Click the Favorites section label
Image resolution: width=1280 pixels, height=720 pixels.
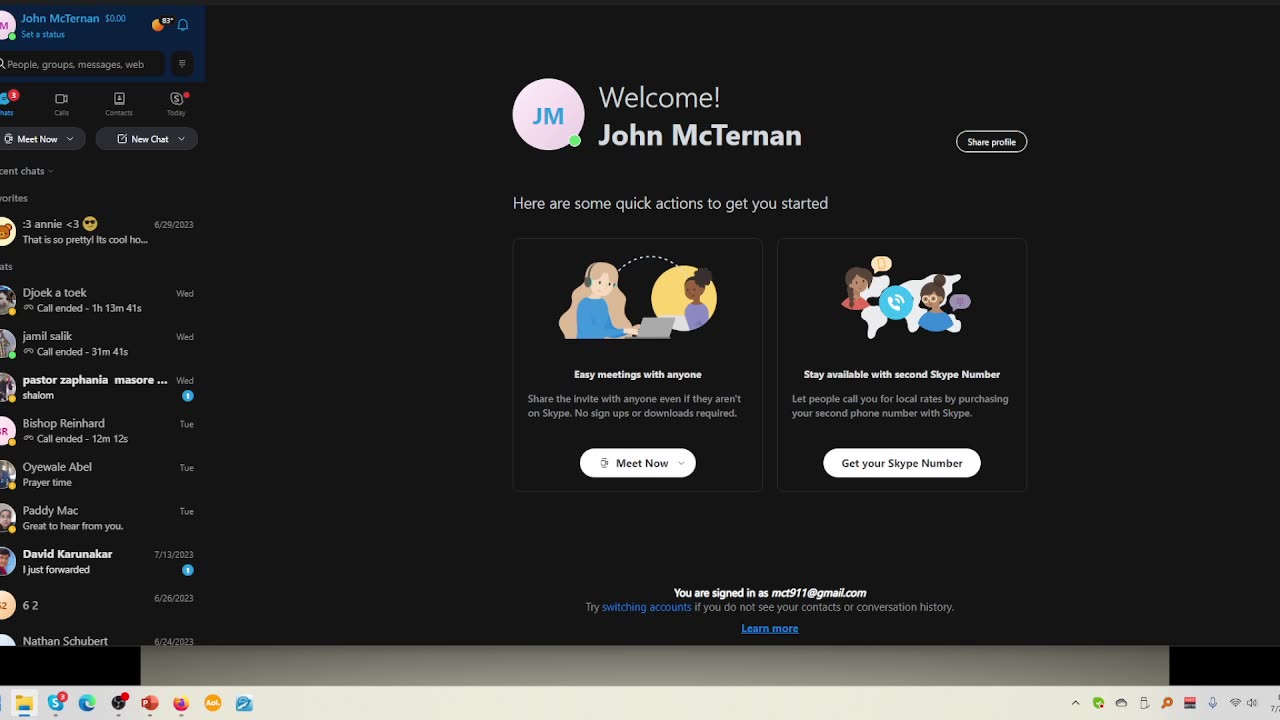click(14, 198)
